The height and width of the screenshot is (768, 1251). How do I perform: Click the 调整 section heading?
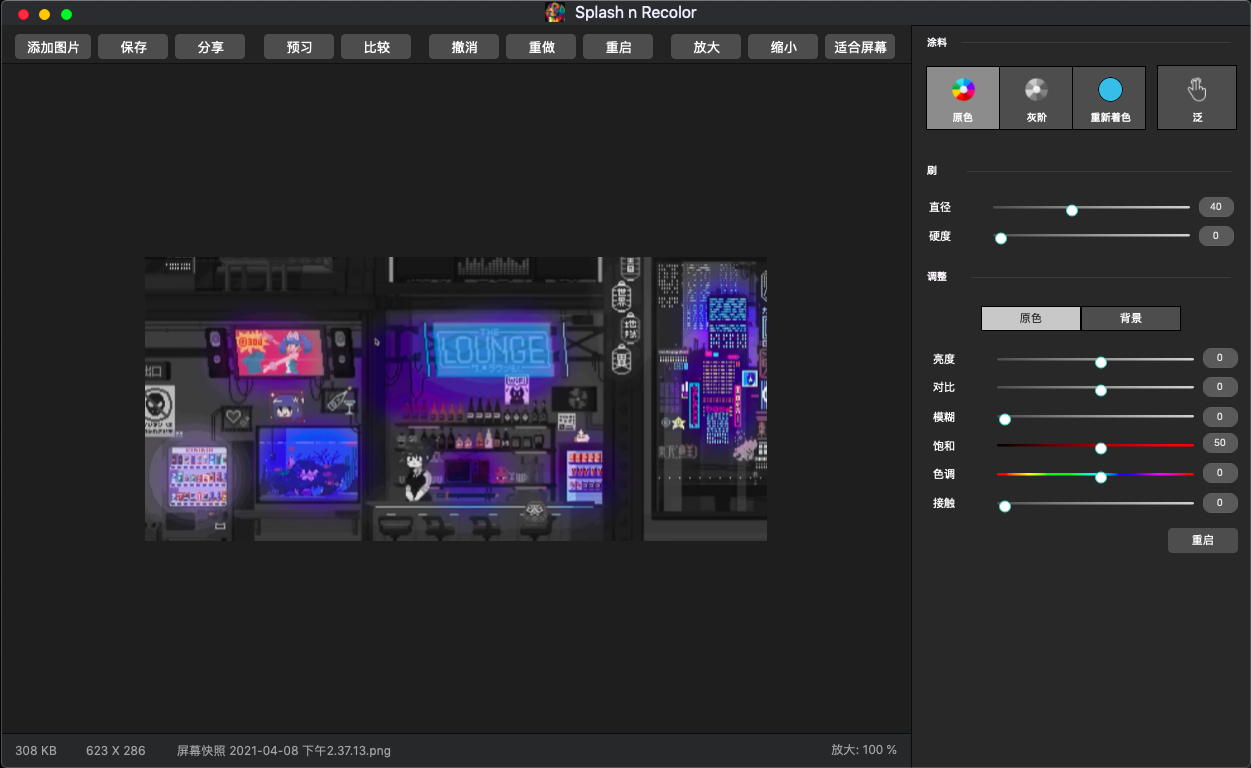click(x=937, y=277)
